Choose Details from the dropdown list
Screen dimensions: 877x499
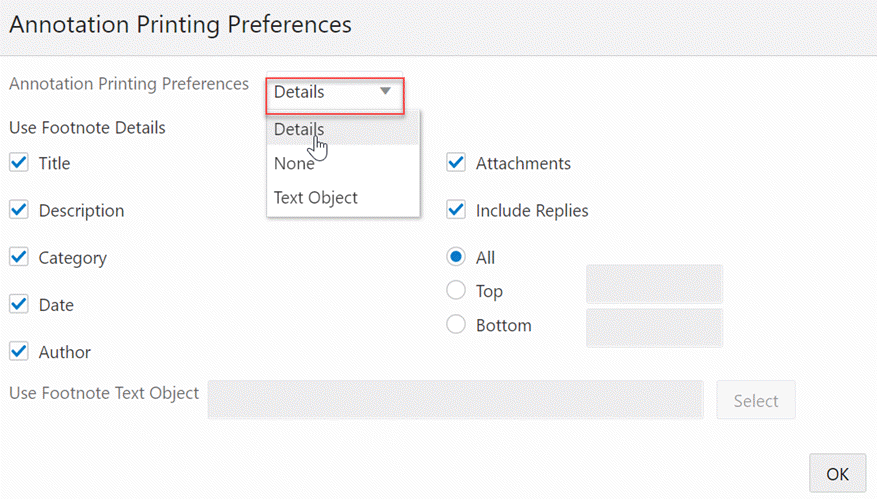click(x=299, y=130)
